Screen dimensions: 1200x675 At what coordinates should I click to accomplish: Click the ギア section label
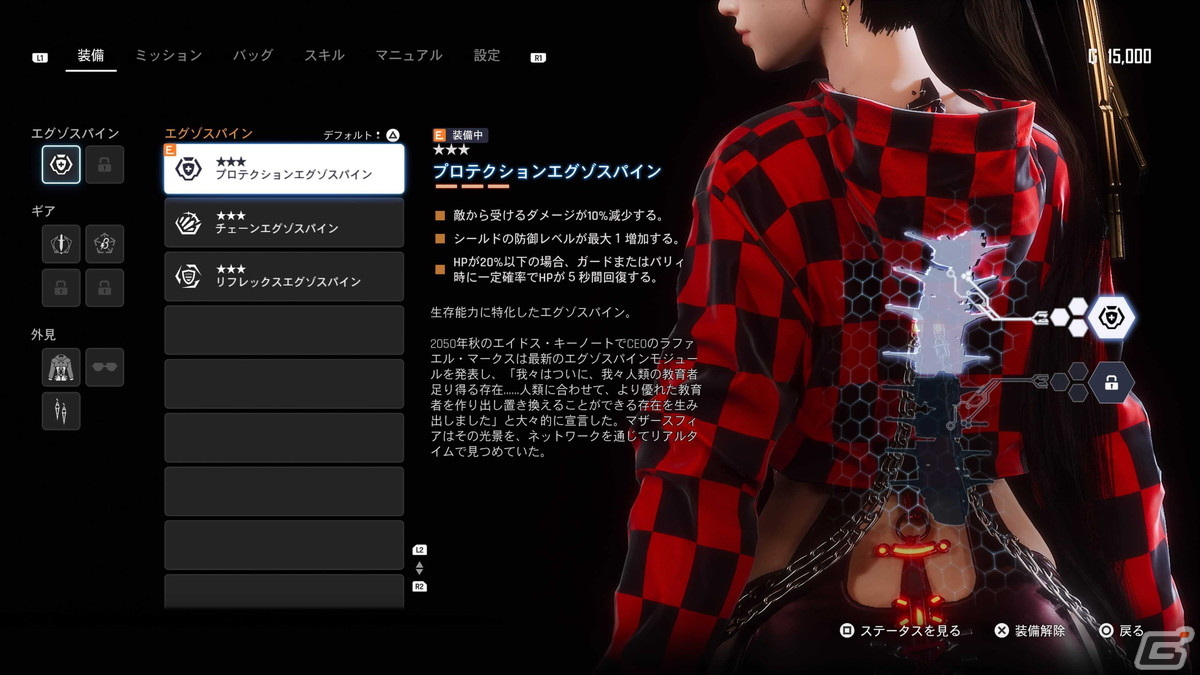pyautogui.click(x=44, y=211)
